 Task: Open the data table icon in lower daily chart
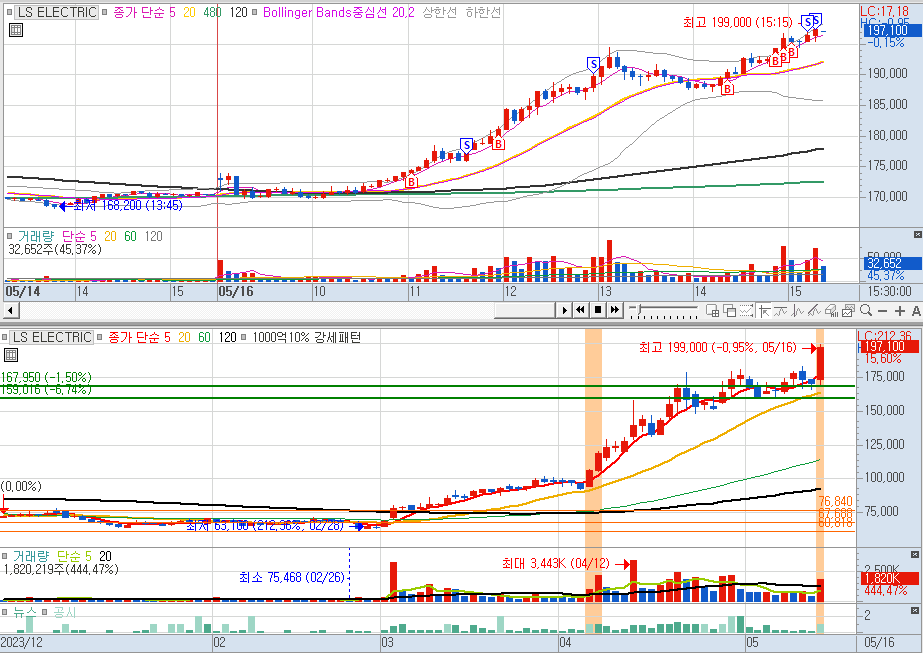11,355
